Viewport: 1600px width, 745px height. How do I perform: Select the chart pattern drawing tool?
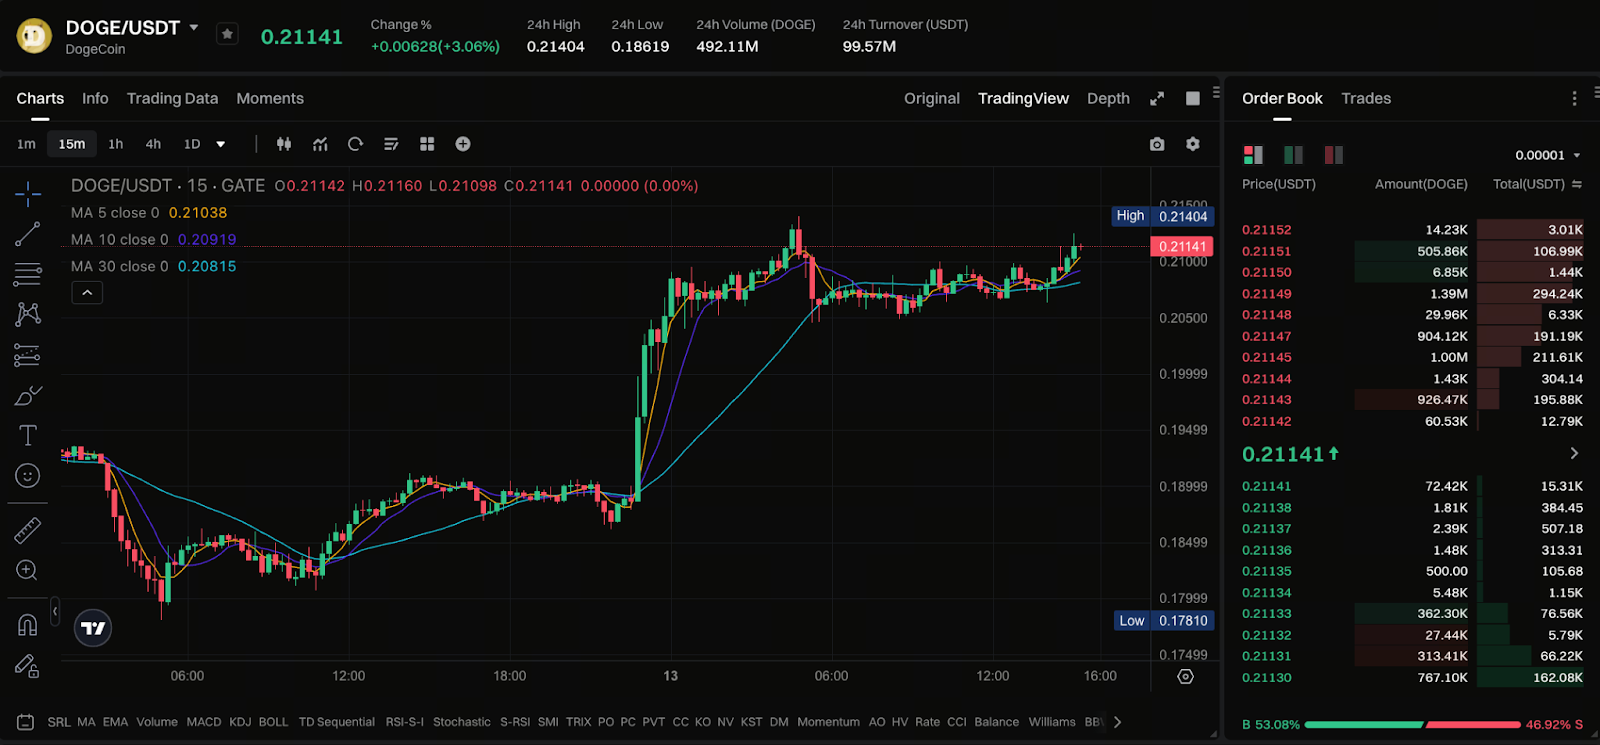(28, 314)
